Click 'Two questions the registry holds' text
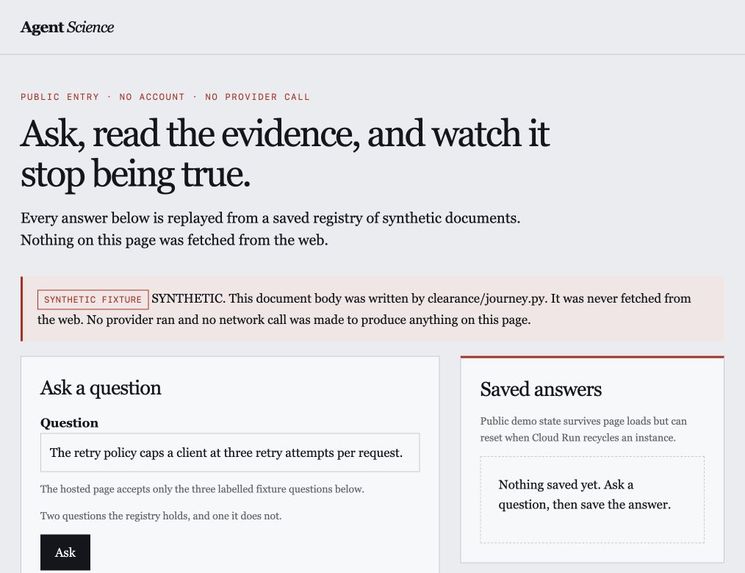Image resolution: width=745 pixels, height=573 pixels. 161,516
